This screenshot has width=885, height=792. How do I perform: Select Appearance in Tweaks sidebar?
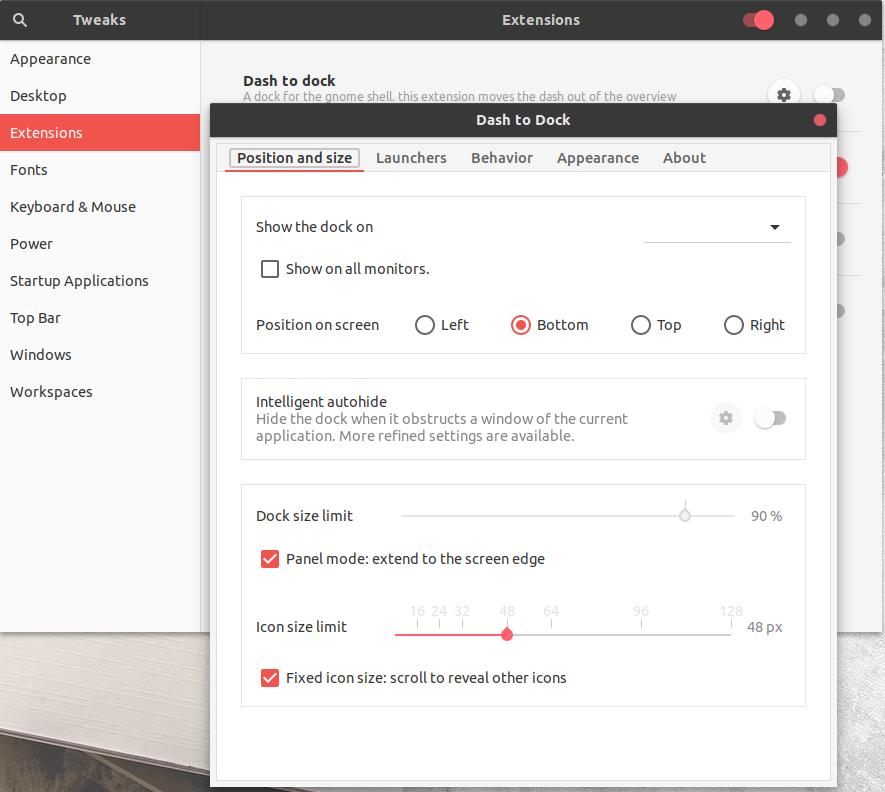click(100, 59)
